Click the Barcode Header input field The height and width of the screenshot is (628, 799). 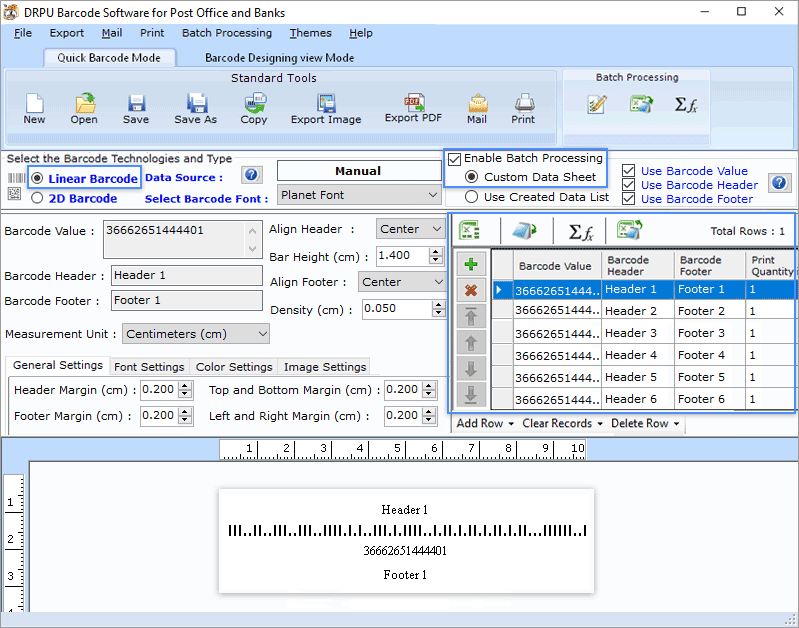tap(187, 275)
